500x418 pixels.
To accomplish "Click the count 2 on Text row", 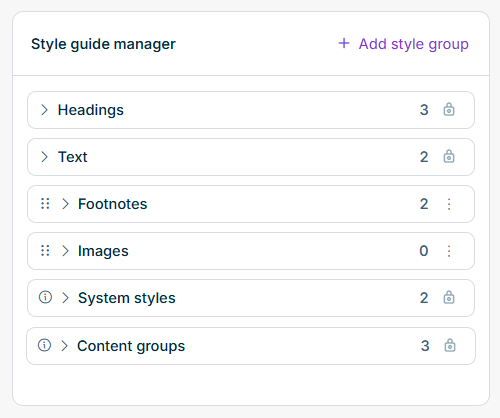I will pyautogui.click(x=424, y=157).
